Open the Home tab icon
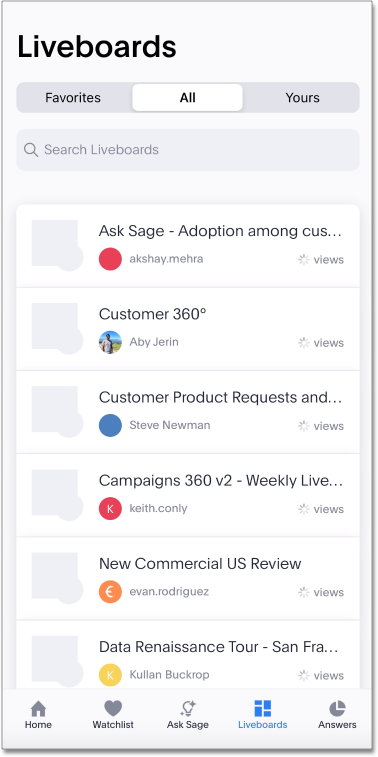 (38, 709)
